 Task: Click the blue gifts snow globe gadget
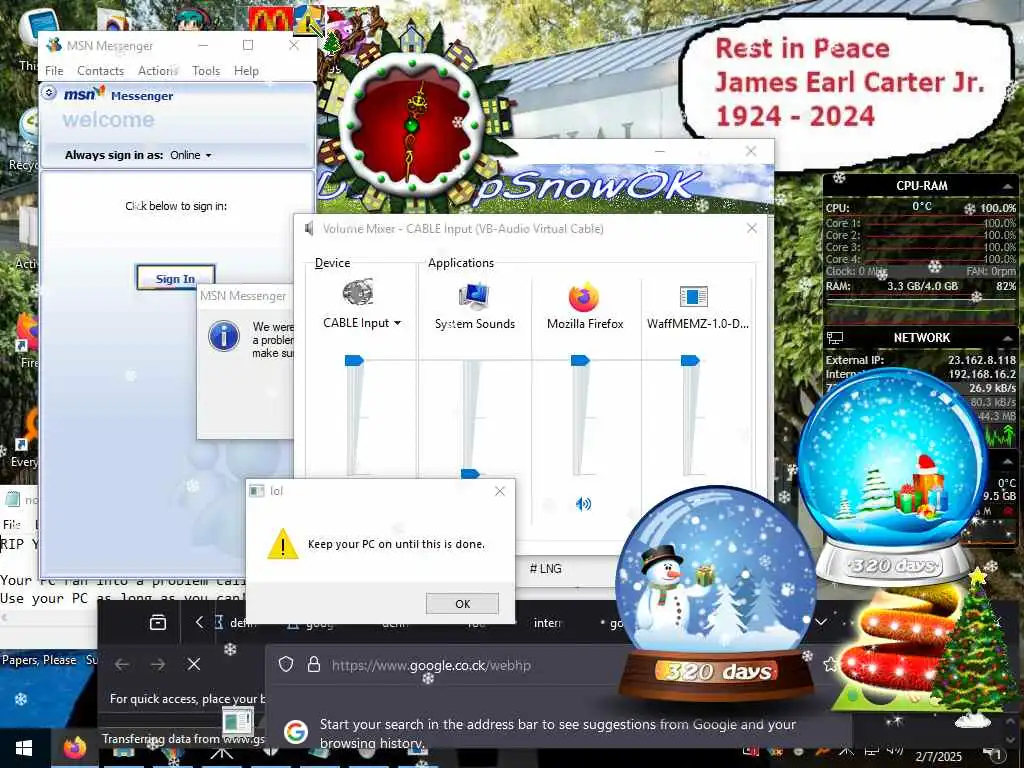tap(892, 477)
